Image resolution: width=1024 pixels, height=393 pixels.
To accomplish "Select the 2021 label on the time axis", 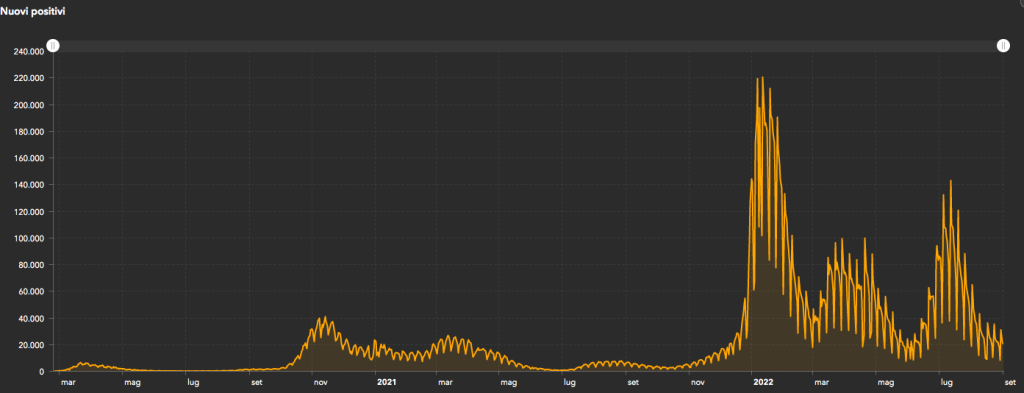I will coord(387,381).
